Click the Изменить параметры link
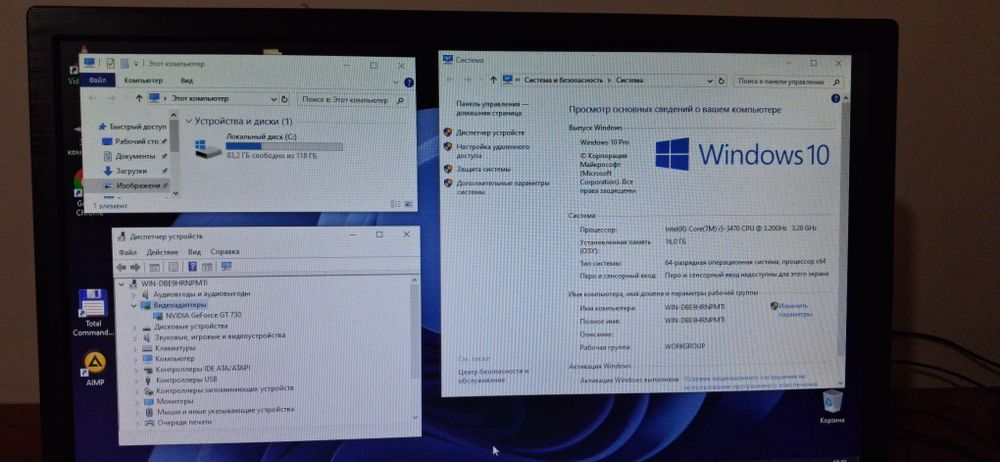The width and height of the screenshot is (1000, 462). point(794,310)
